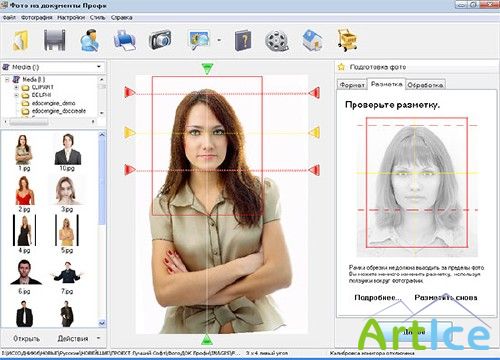Open a photo file via folder icon
This screenshot has height=360, width=500.
(x=21, y=40)
